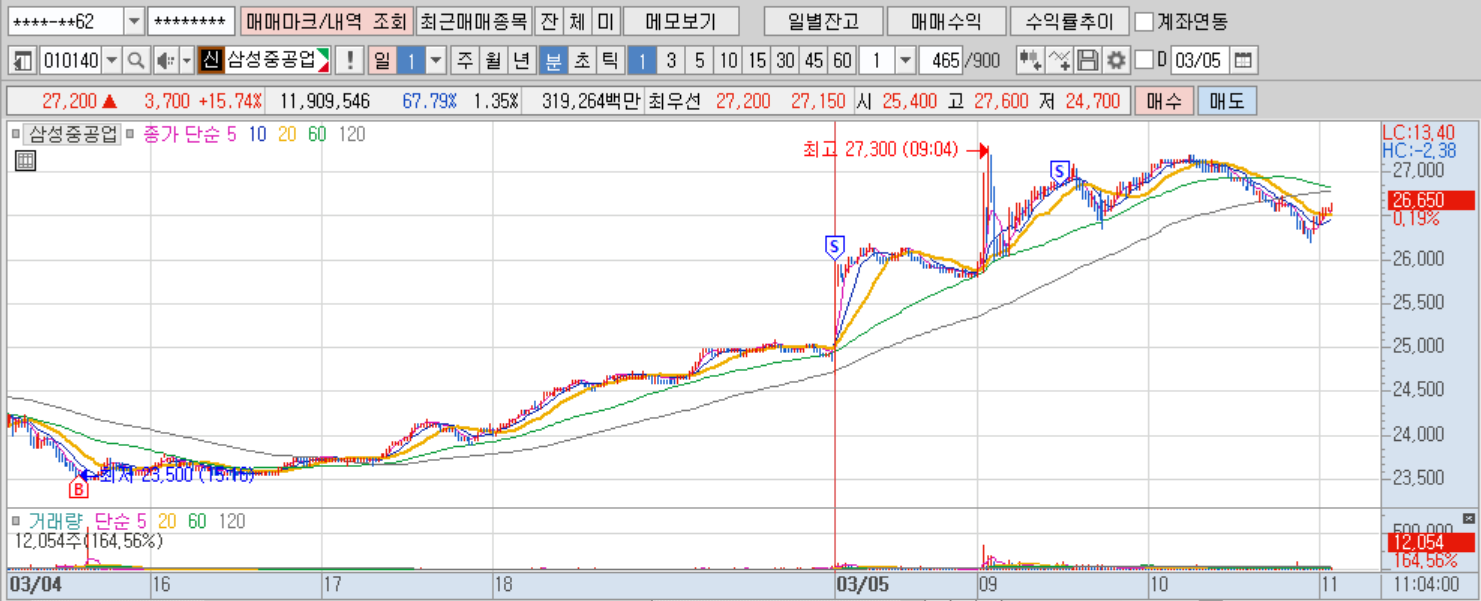Click the small box icon by volume scale
1481x601 pixels.
tap(1468, 518)
